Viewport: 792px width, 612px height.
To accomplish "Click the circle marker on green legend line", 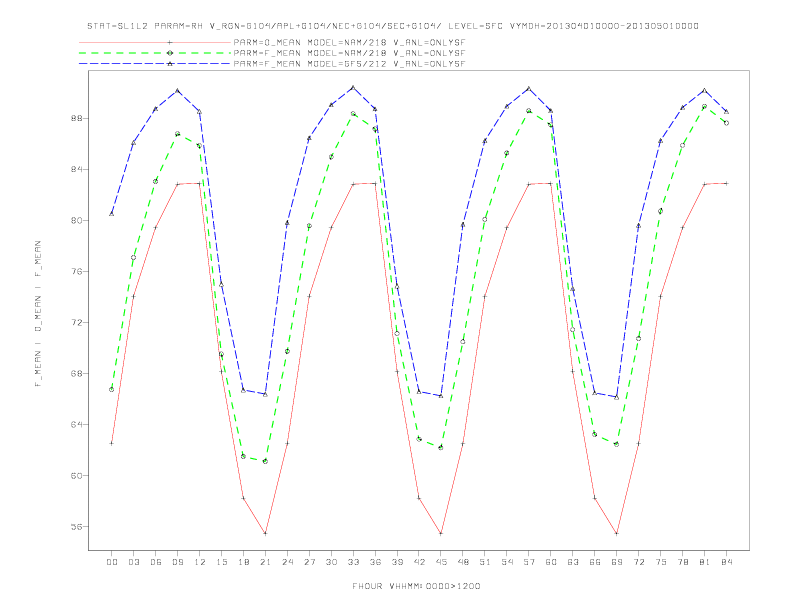I will [x=170, y=53].
